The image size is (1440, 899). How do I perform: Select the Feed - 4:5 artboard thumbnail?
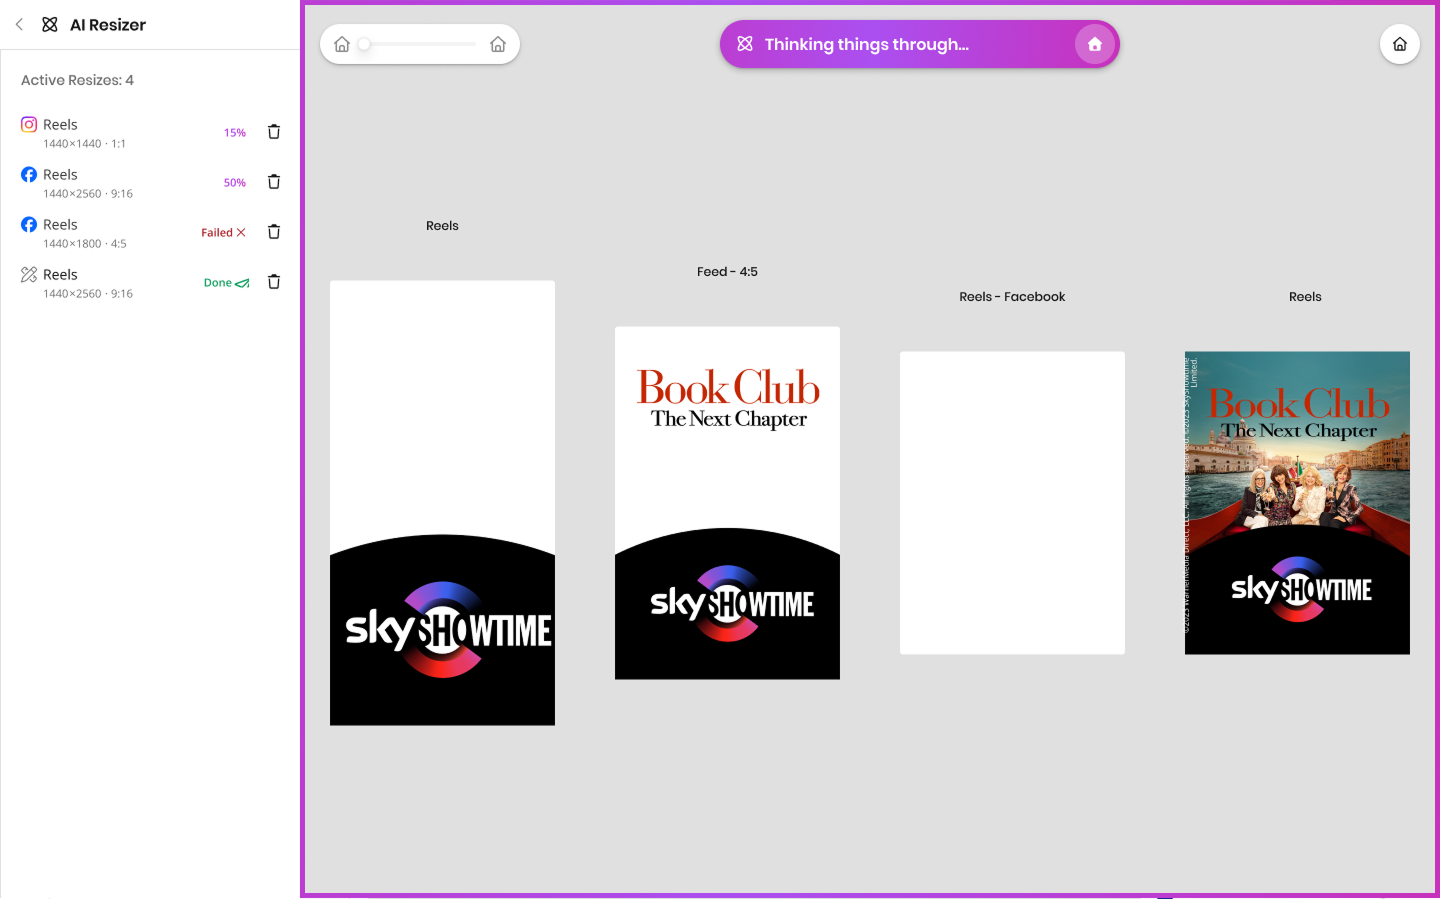727,503
